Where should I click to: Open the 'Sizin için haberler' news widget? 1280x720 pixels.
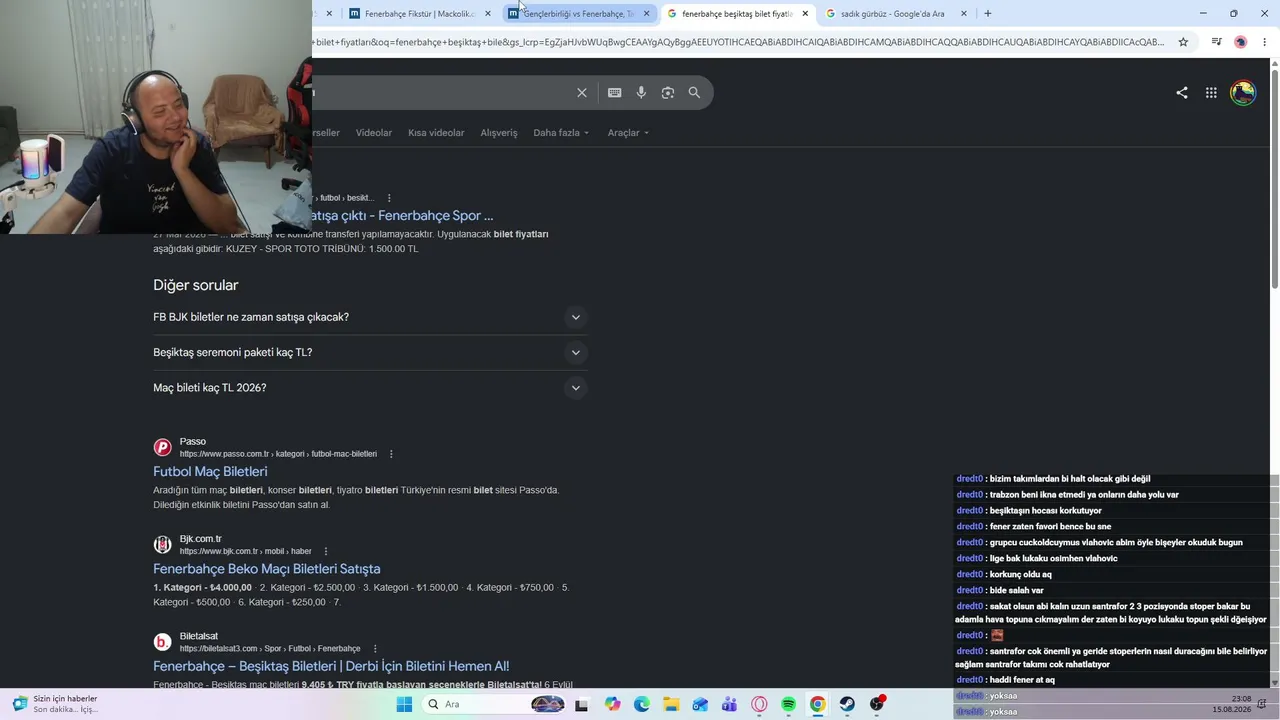tap(55, 704)
